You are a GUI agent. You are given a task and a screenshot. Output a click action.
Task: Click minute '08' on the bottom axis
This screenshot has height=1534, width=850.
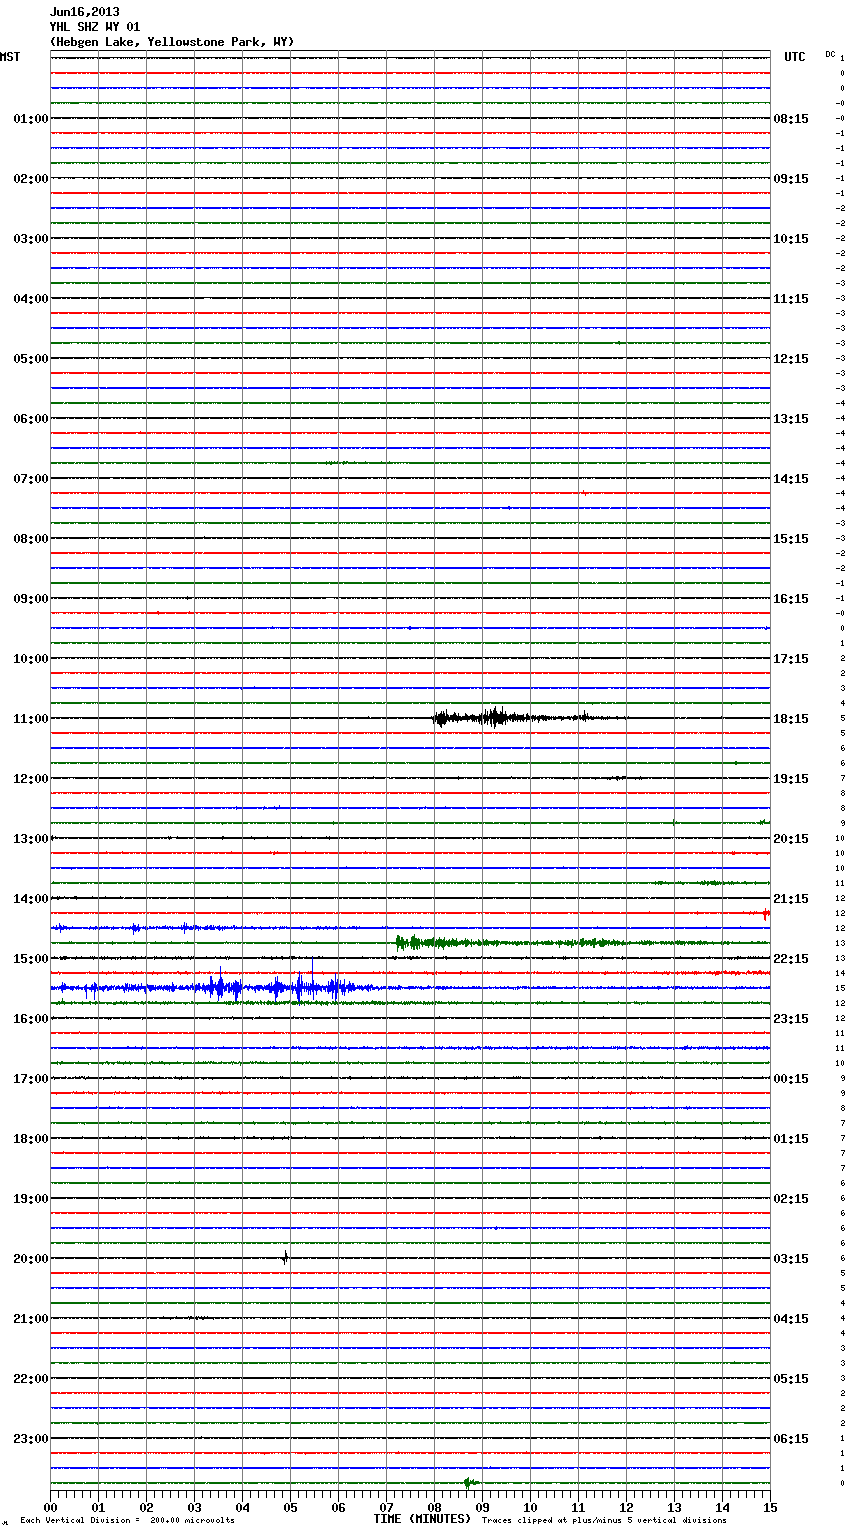point(434,1507)
